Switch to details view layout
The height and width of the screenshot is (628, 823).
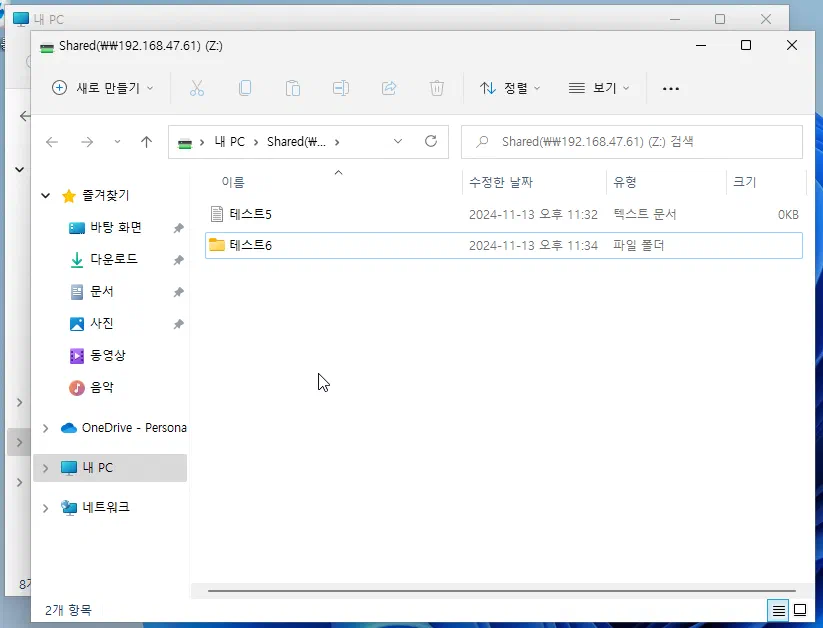(x=777, y=610)
